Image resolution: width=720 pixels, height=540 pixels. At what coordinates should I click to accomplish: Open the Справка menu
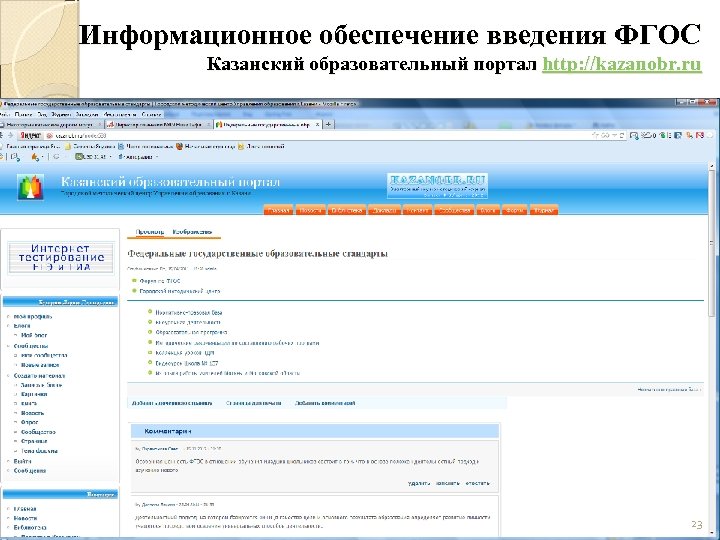[151, 114]
